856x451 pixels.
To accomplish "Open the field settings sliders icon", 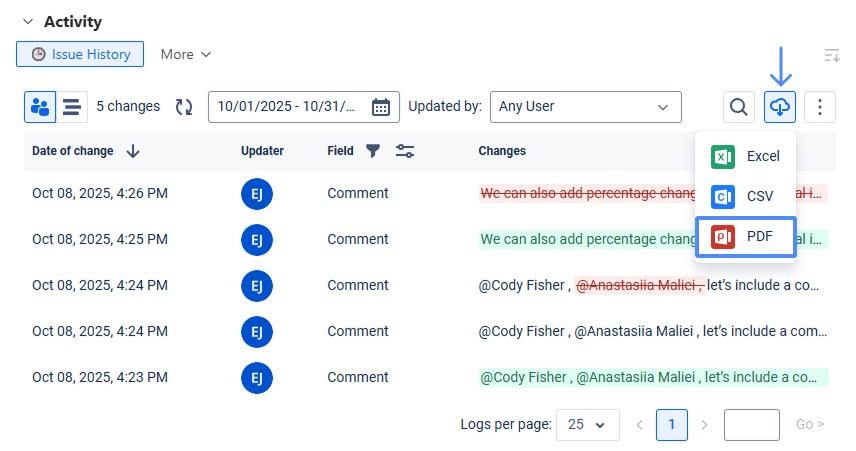I will click(x=405, y=151).
